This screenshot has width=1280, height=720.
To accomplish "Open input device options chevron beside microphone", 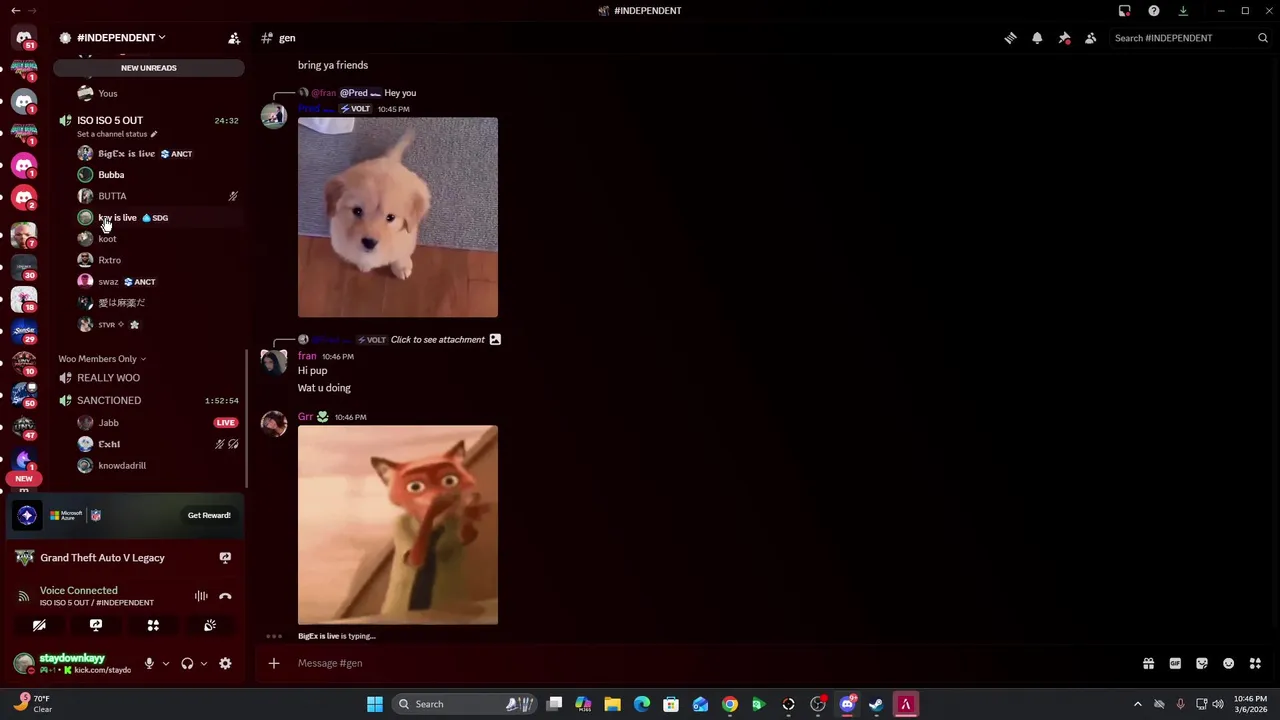I will coord(166,663).
